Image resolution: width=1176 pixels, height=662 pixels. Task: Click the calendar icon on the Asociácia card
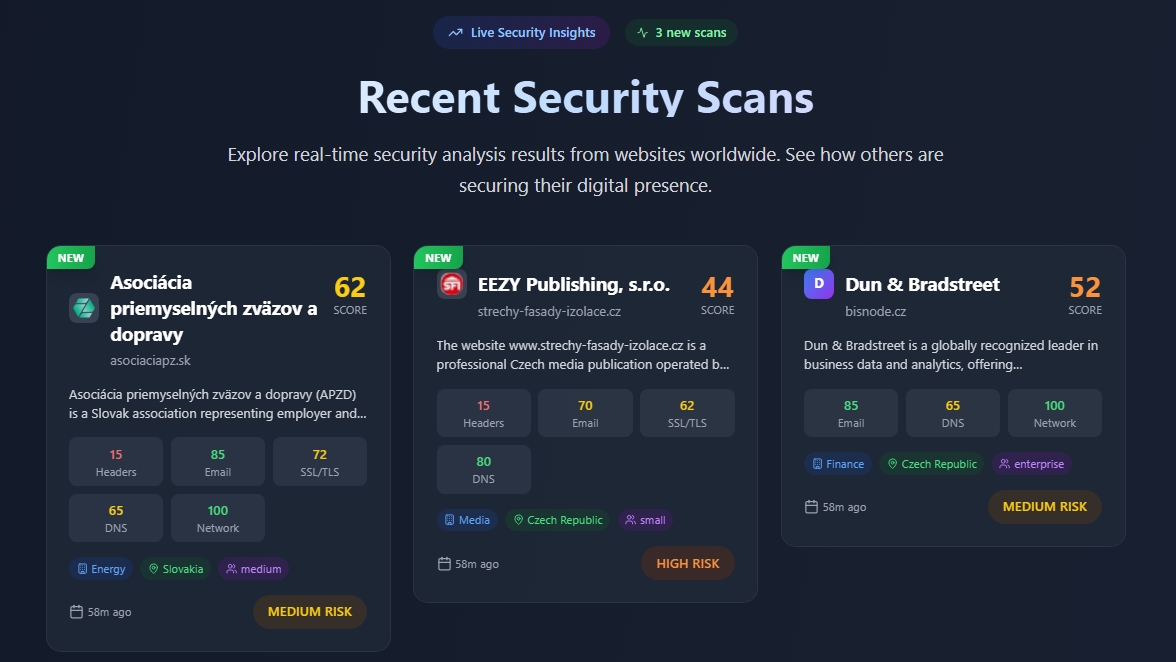(76, 612)
